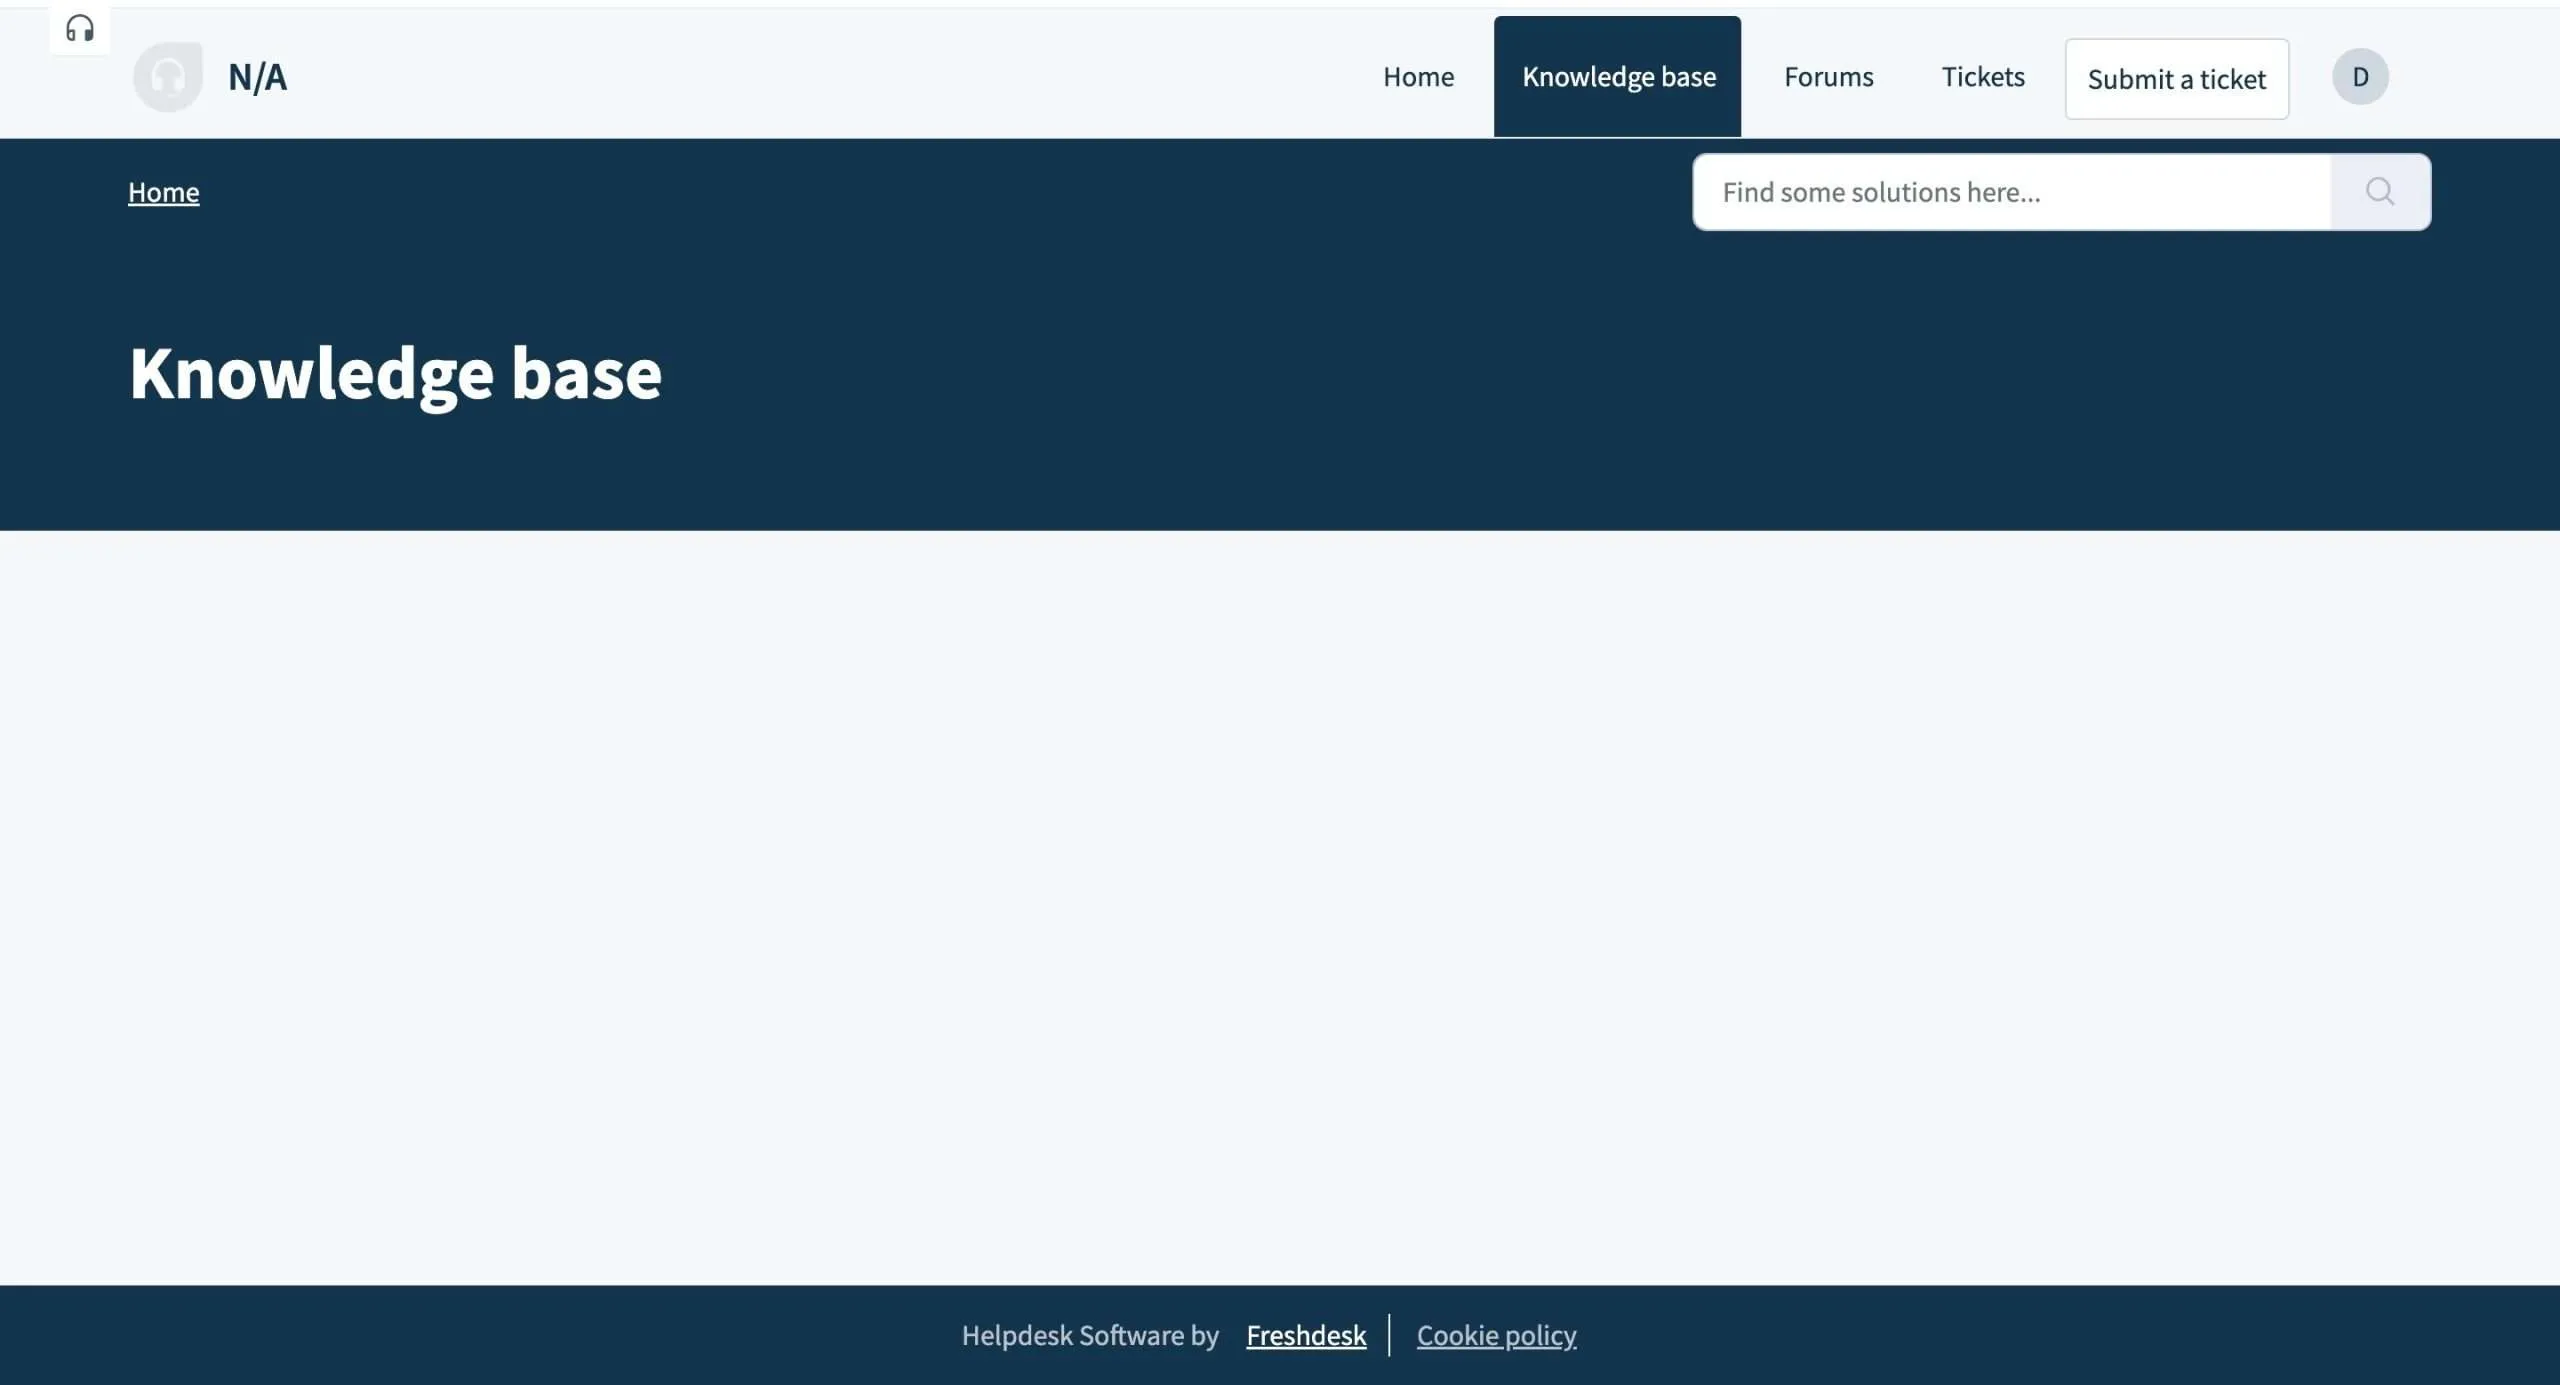Follow the Freshdesk footer link
Screen dimensions: 2560x1385
[1306, 1336]
